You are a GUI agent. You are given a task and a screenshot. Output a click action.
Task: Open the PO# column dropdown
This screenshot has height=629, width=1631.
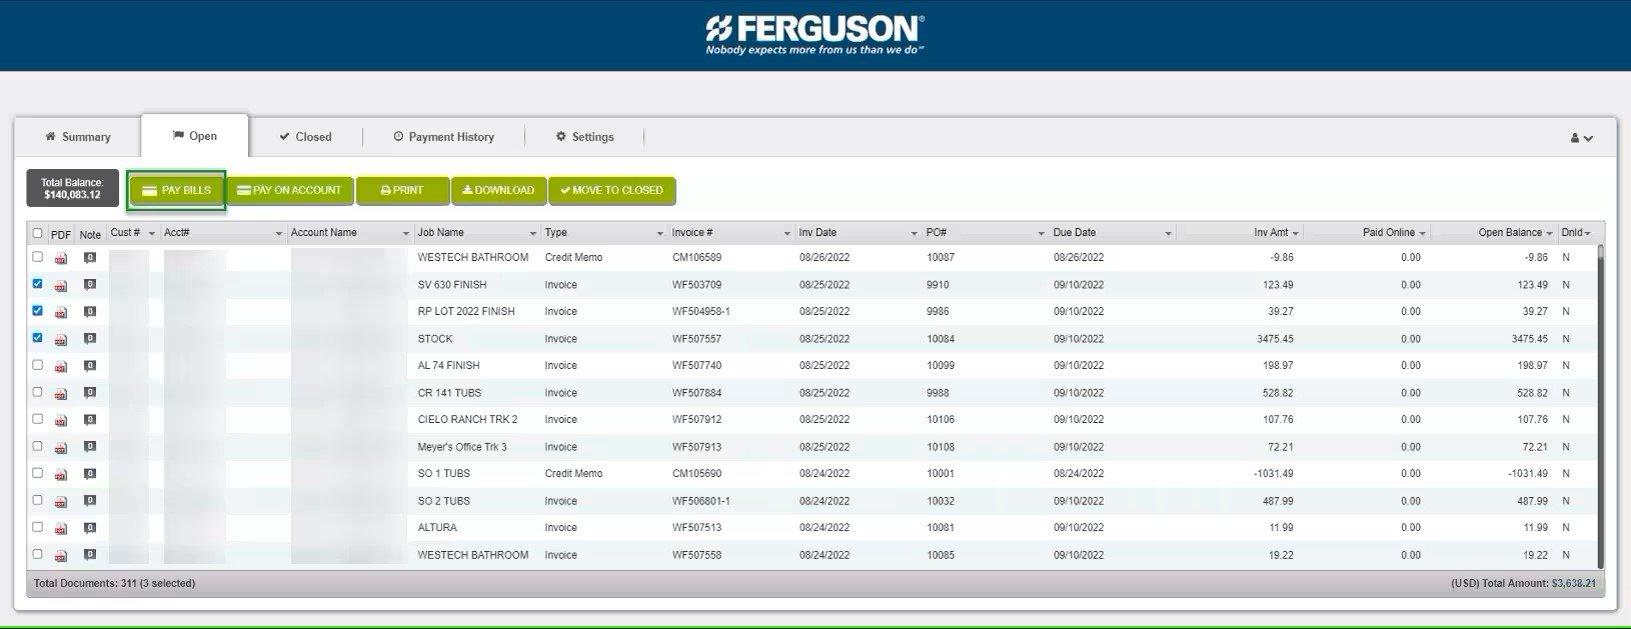1041,233
